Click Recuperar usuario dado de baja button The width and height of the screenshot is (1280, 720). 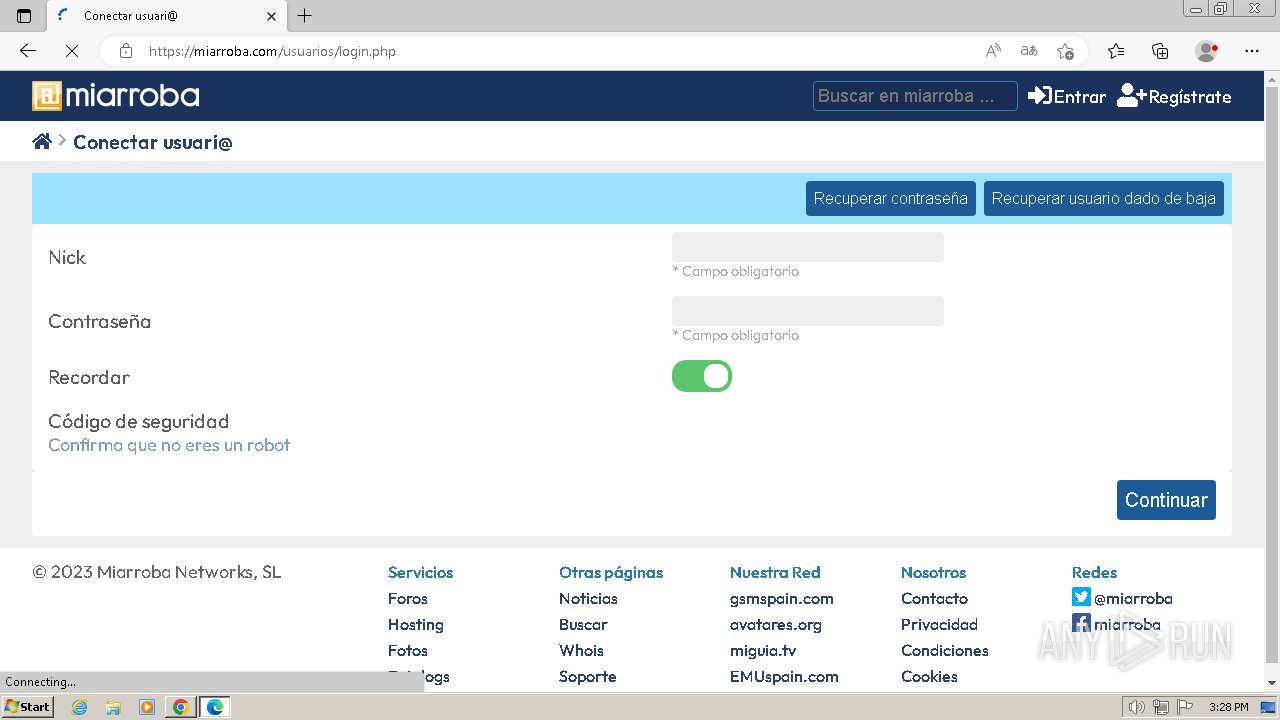click(x=1104, y=198)
